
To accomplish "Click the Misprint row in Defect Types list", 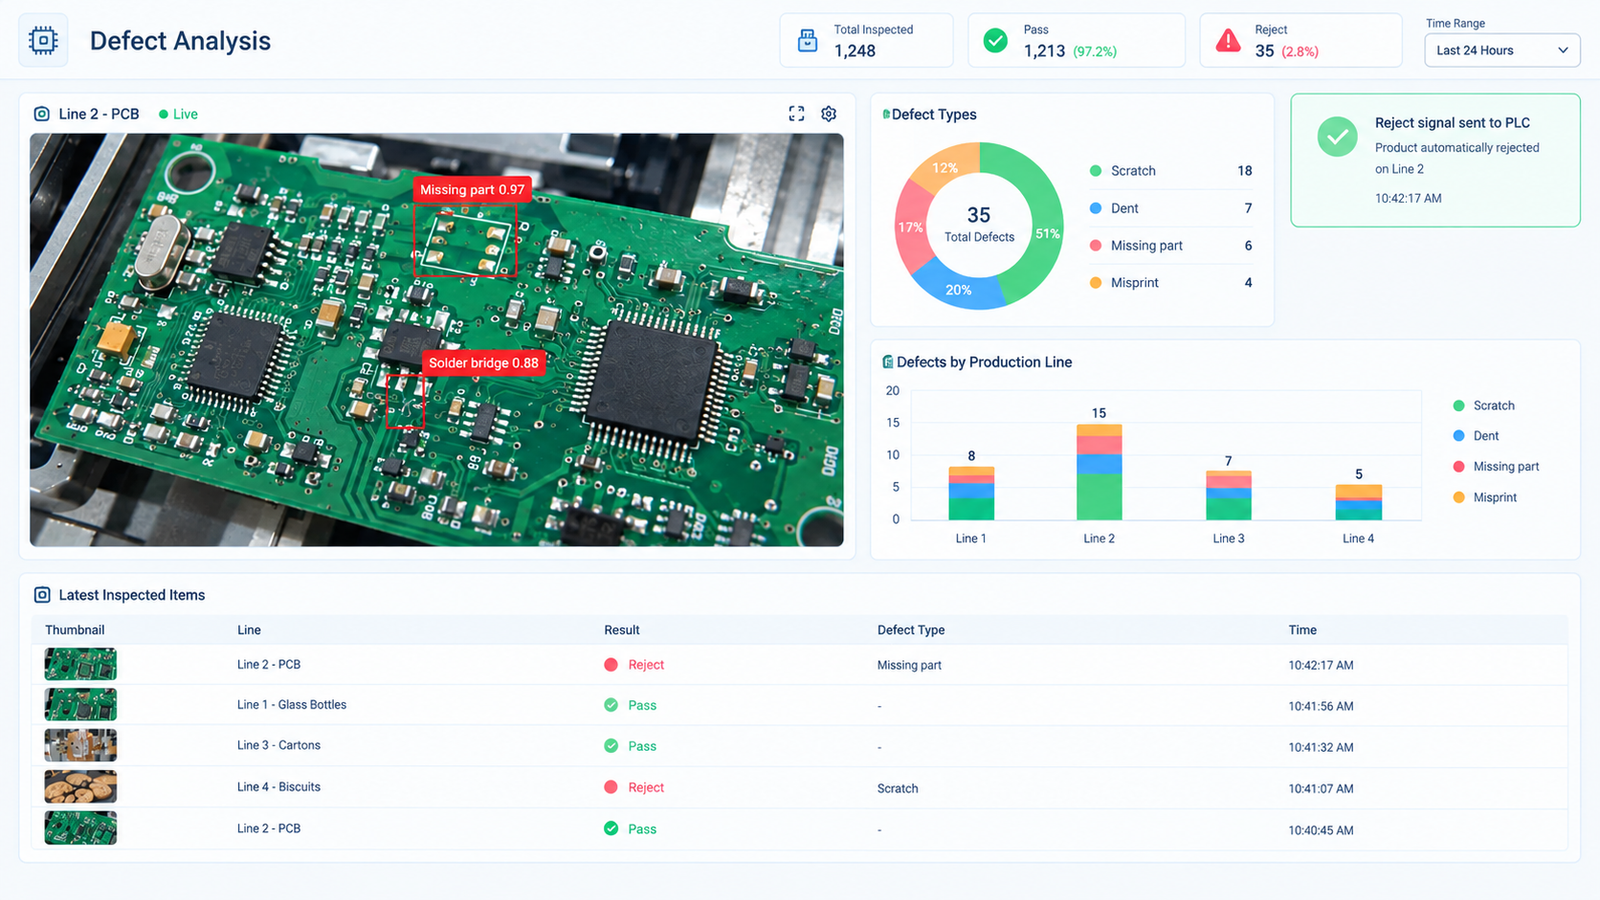I will [1170, 283].
